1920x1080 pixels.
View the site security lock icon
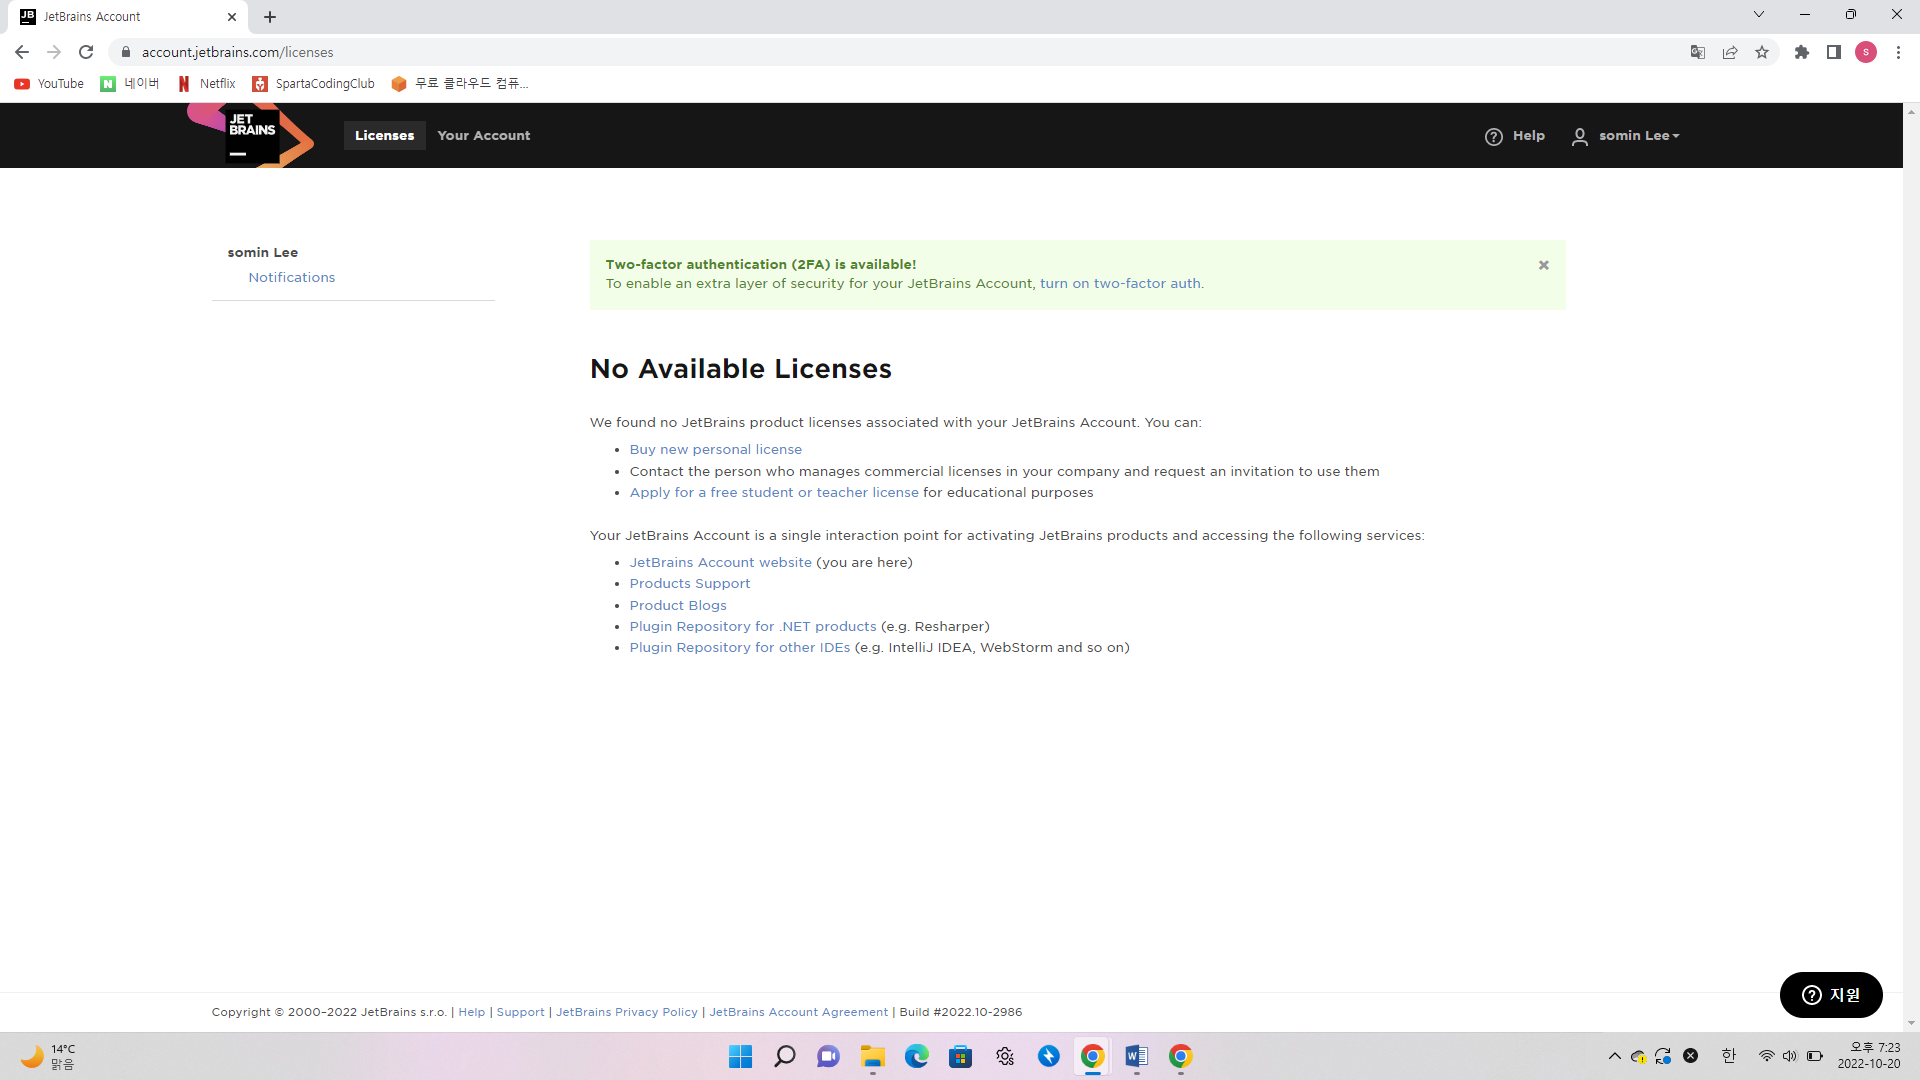(126, 52)
